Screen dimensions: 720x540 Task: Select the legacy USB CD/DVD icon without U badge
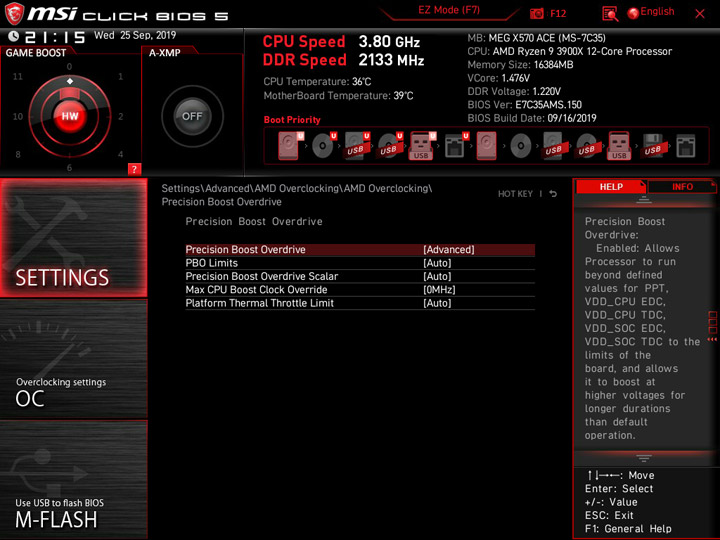click(x=586, y=146)
